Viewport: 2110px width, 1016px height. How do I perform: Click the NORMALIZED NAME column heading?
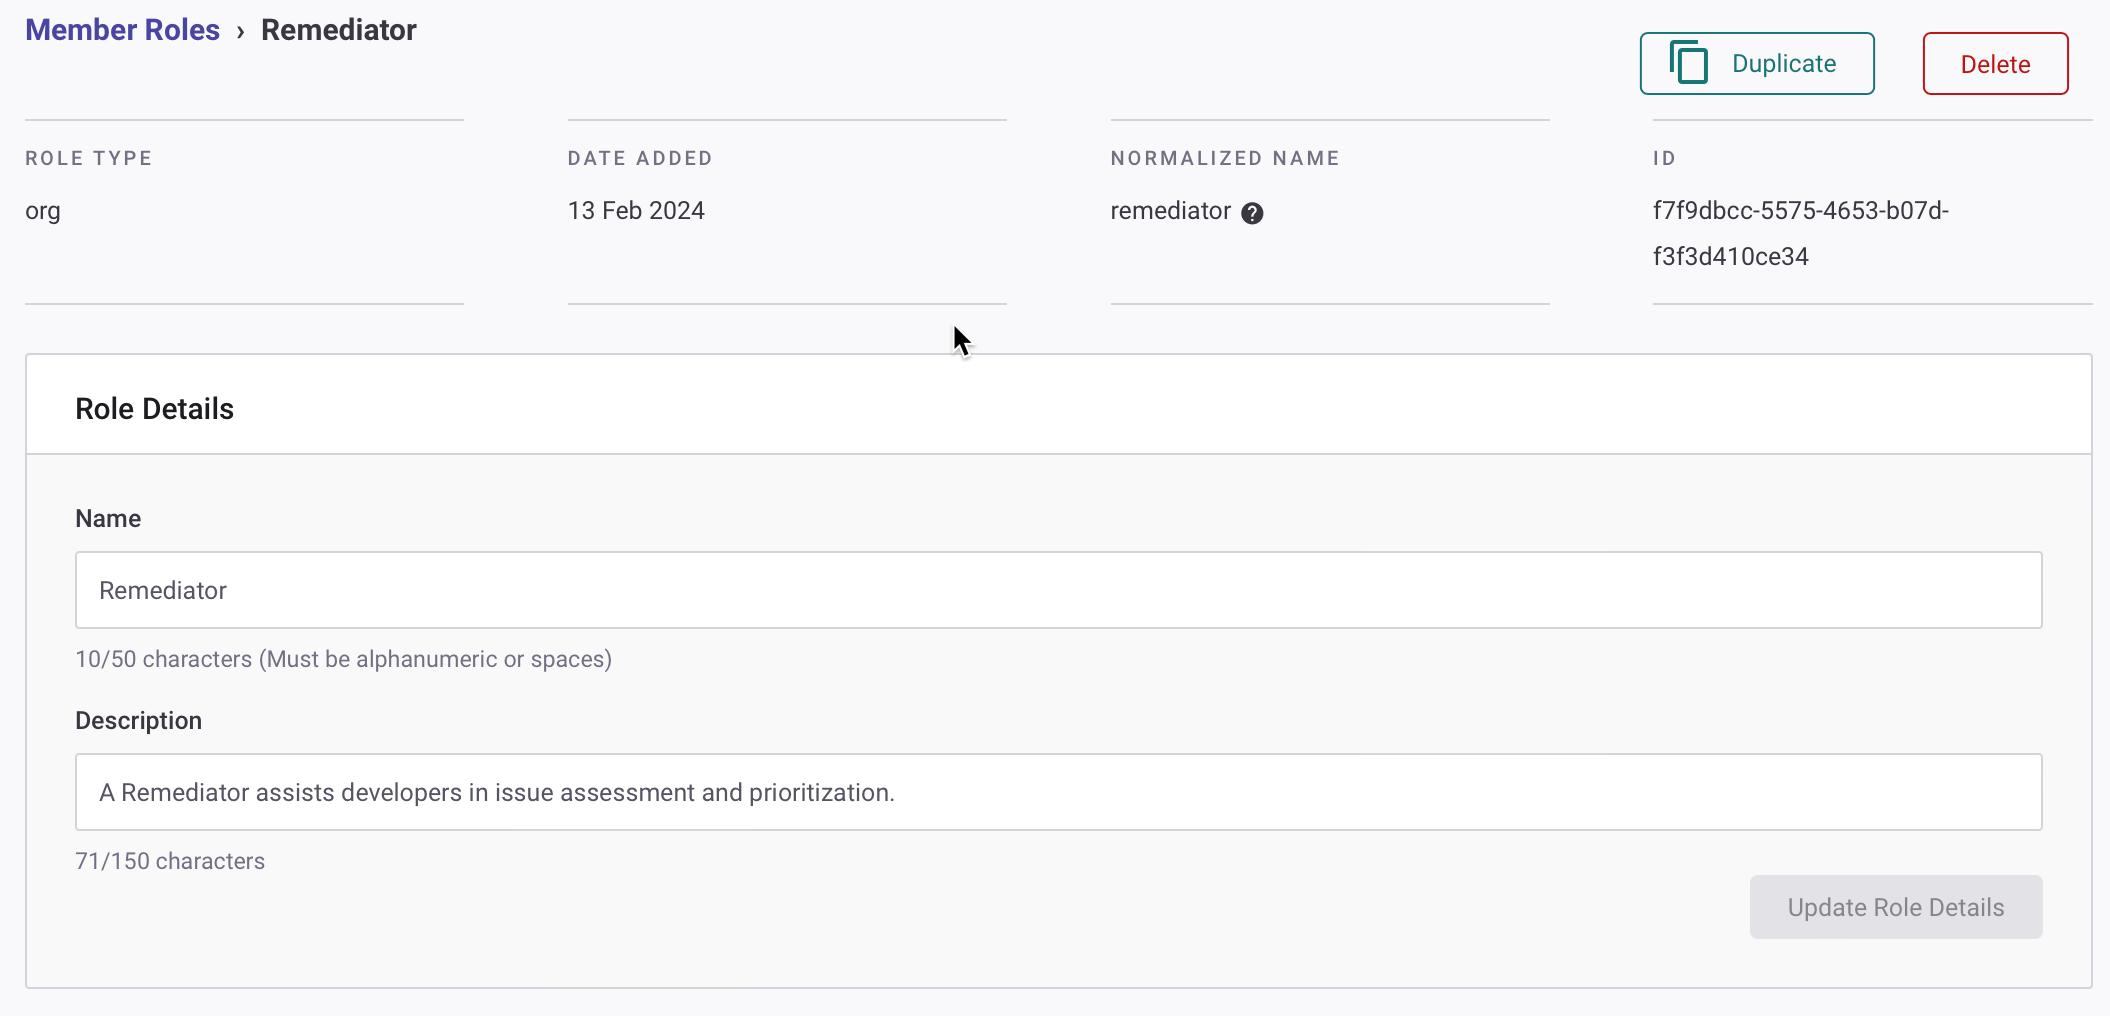click(1224, 158)
